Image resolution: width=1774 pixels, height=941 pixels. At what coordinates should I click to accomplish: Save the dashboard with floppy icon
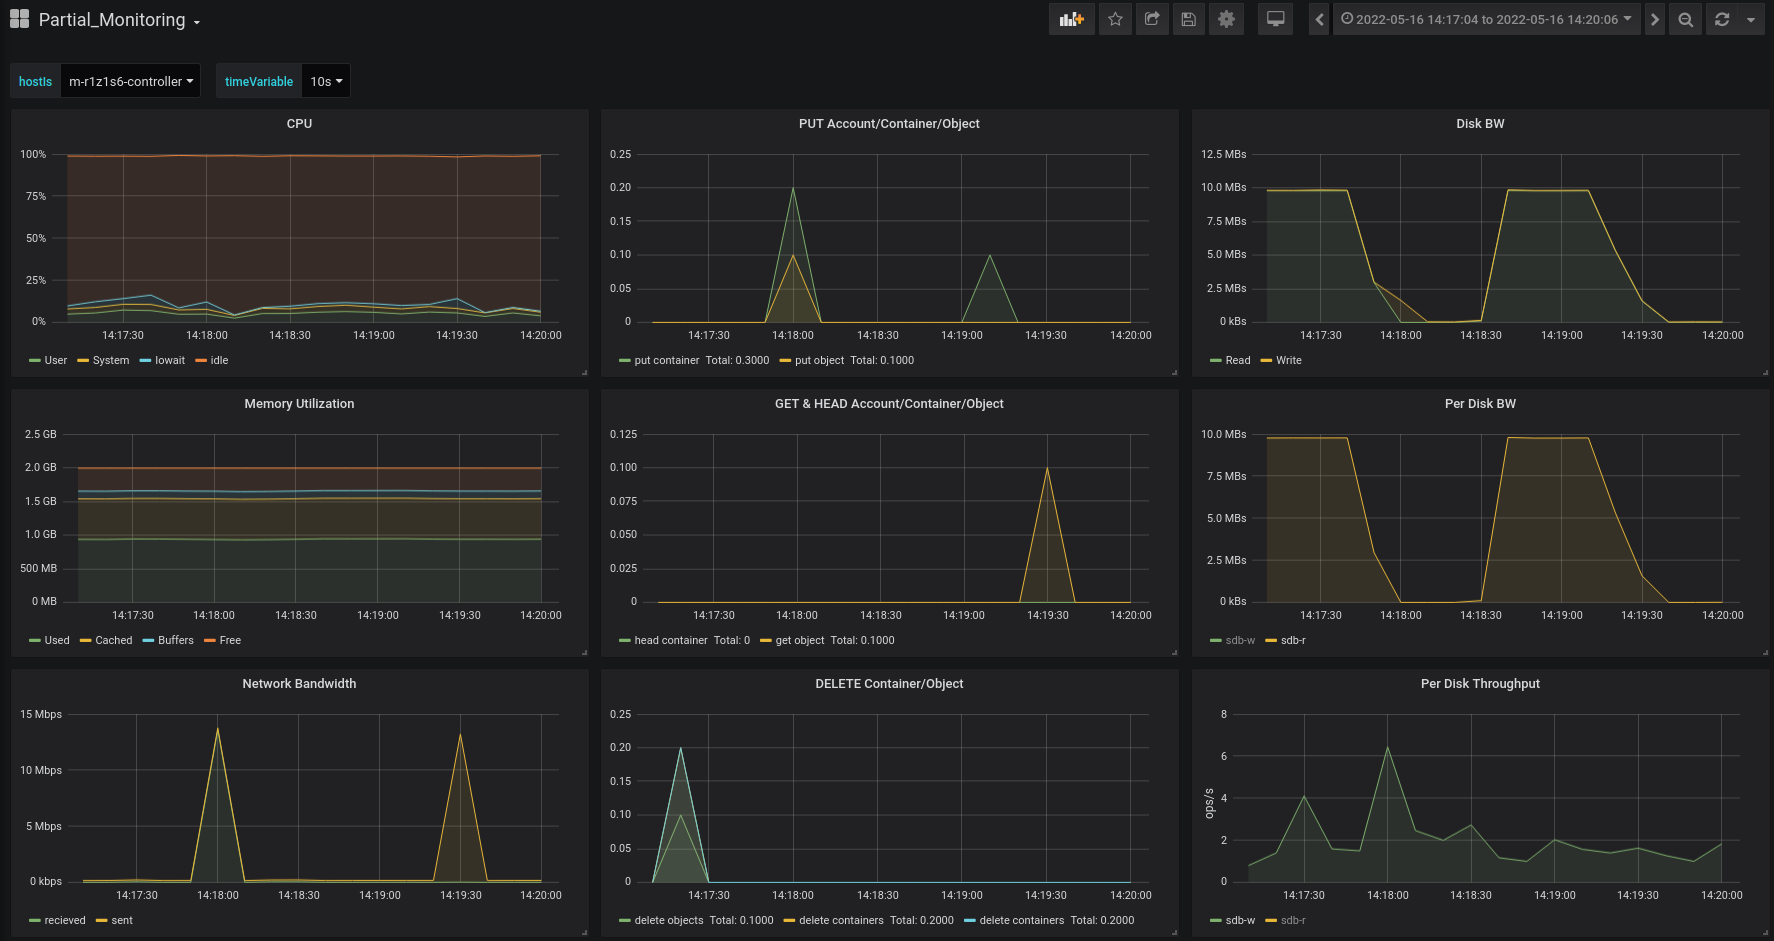tap(1188, 19)
